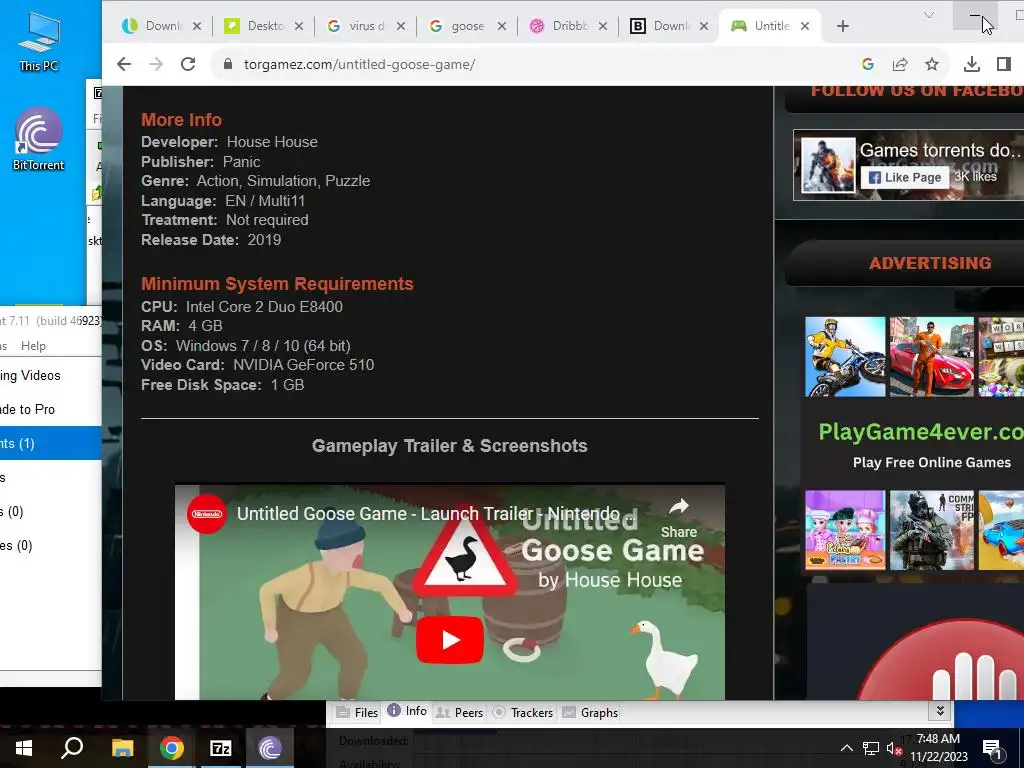Switch to the Dribbb tab
1024x768 pixels.
pyautogui.click(x=567, y=26)
